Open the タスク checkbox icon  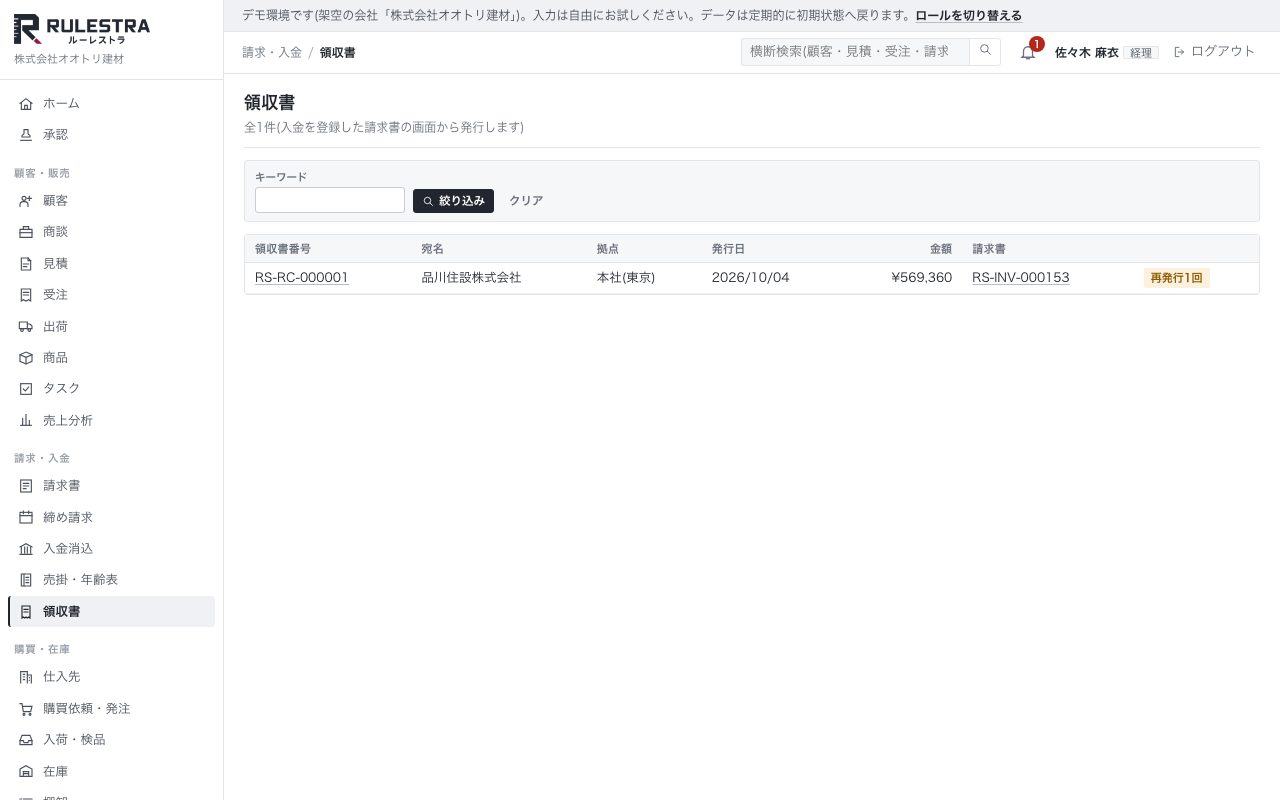[x=26, y=389]
